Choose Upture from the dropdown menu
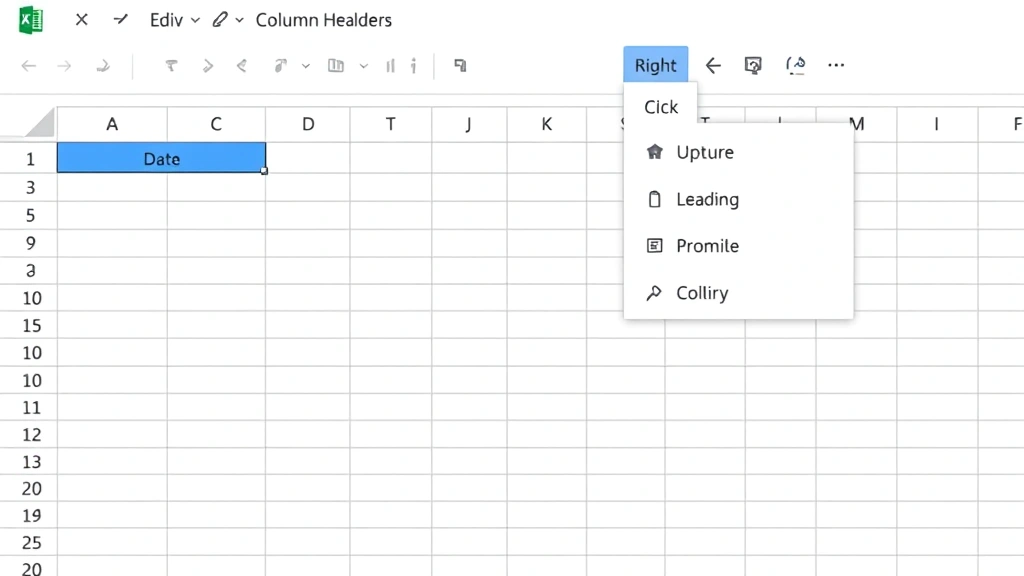Viewport: 1024px width, 576px height. [705, 153]
